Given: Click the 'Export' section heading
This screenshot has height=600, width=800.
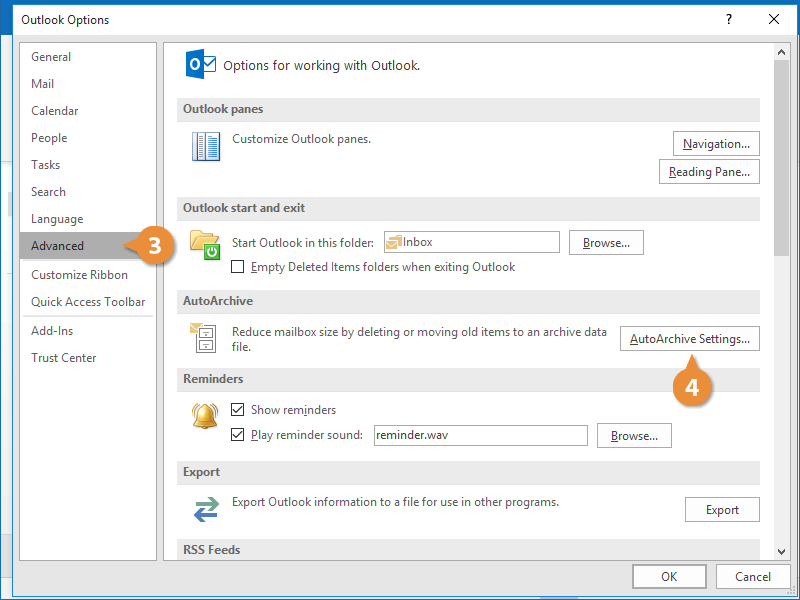Looking at the screenshot, I should [x=202, y=471].
